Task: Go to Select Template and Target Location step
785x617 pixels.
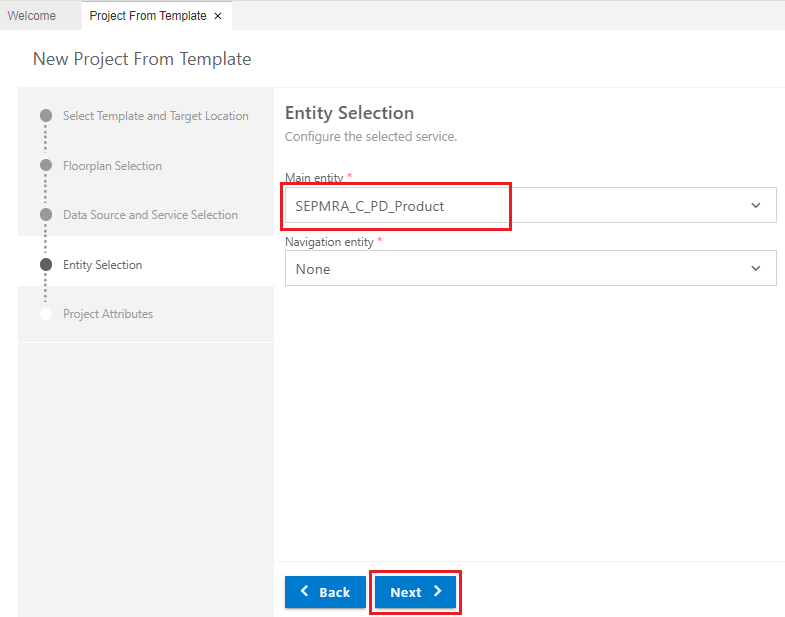Action: coord(155,116)
